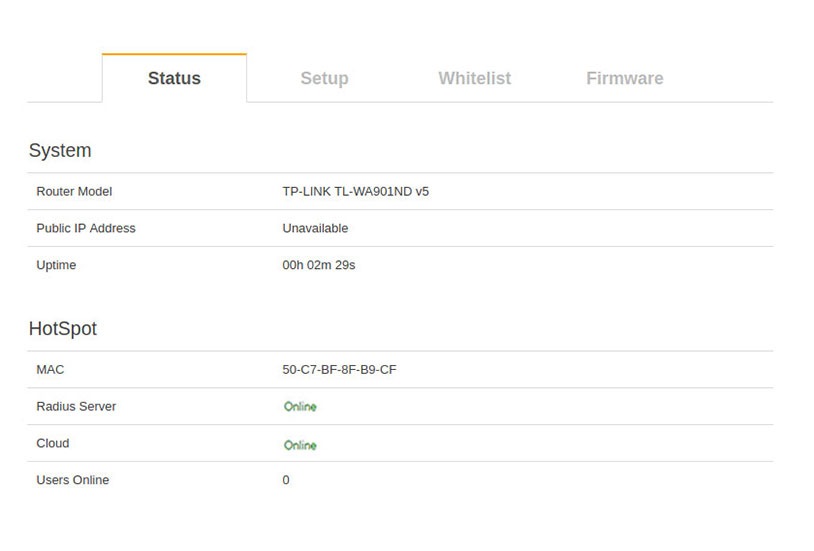The width and height of the screenshot is (814, 551).
Task: Click the Uptime label
Action: [56, 265]
